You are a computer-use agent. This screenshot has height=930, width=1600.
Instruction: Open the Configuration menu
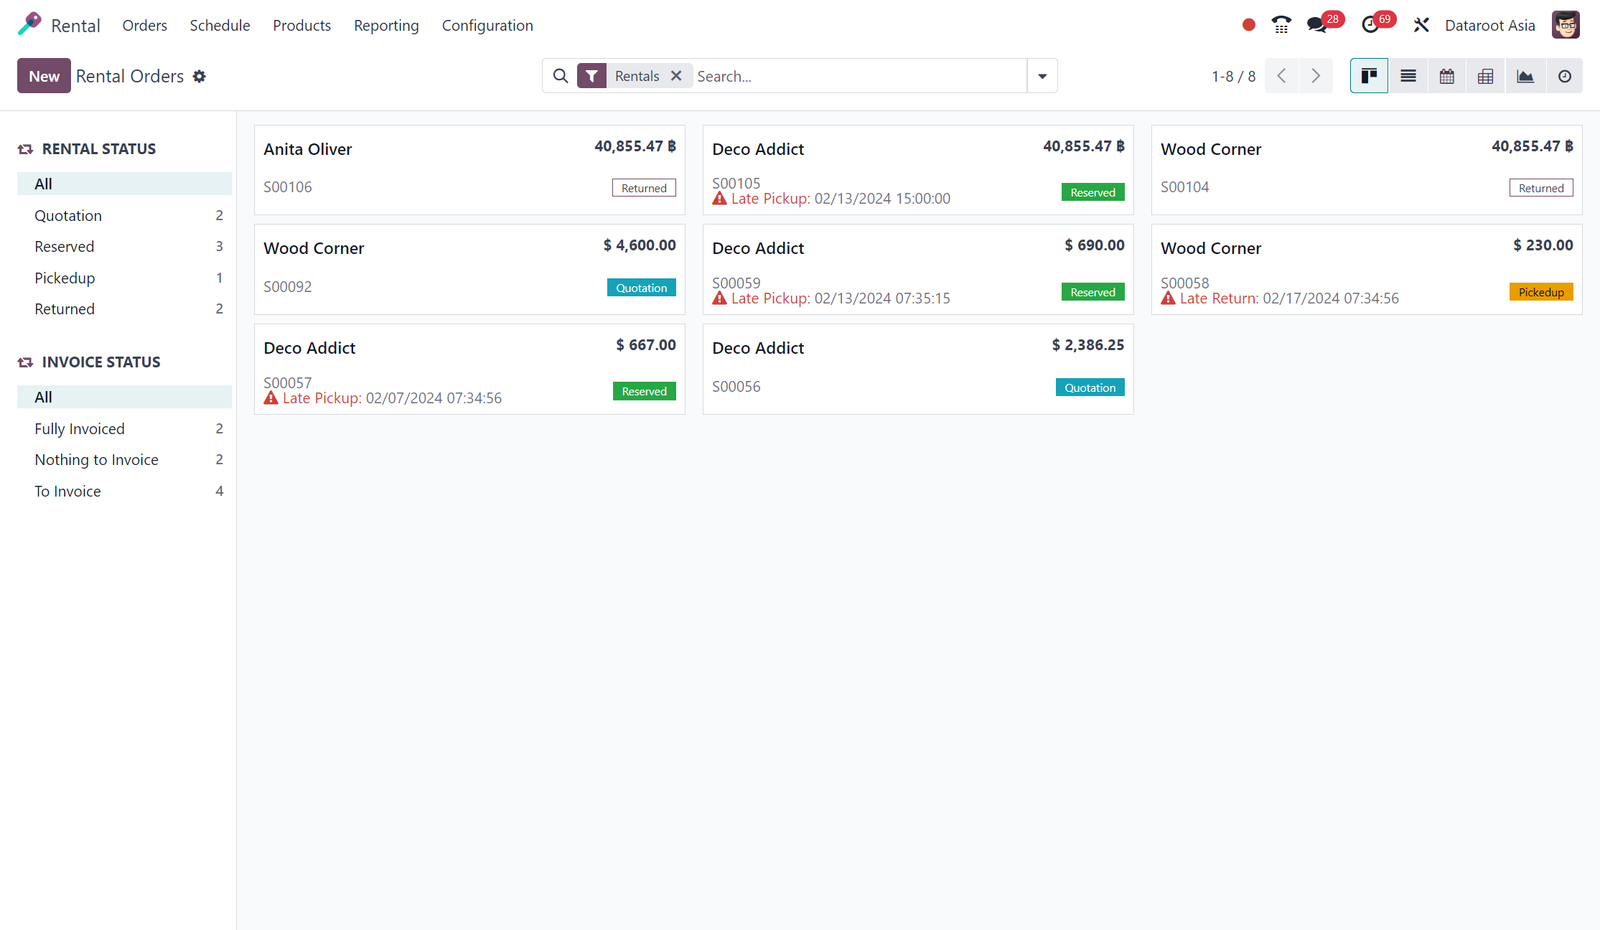[x=488, y=26]
